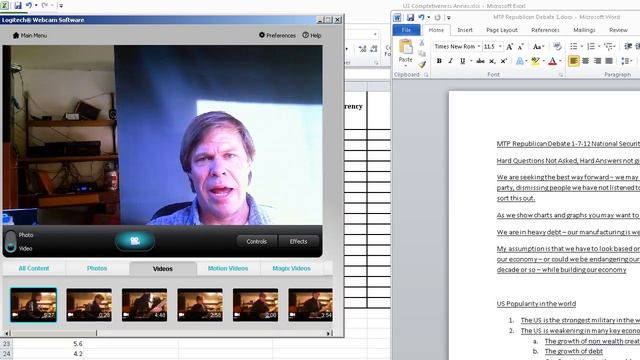Open Customize Quick Access Toolbar in Word
The height and width of the screenshot is (360, 640).
(449, 18)
